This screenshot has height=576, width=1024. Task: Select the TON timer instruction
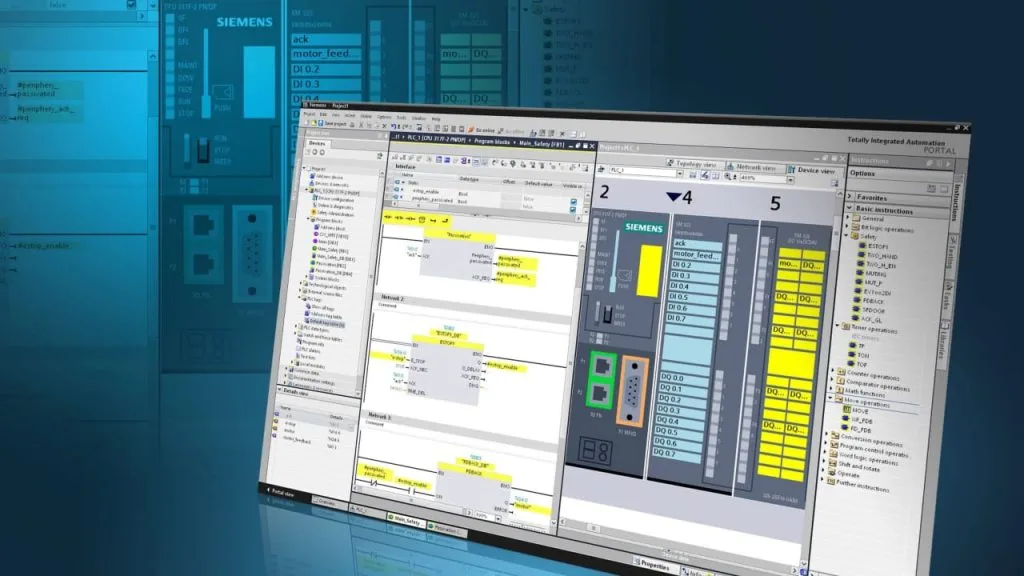[x=859, y=356]
